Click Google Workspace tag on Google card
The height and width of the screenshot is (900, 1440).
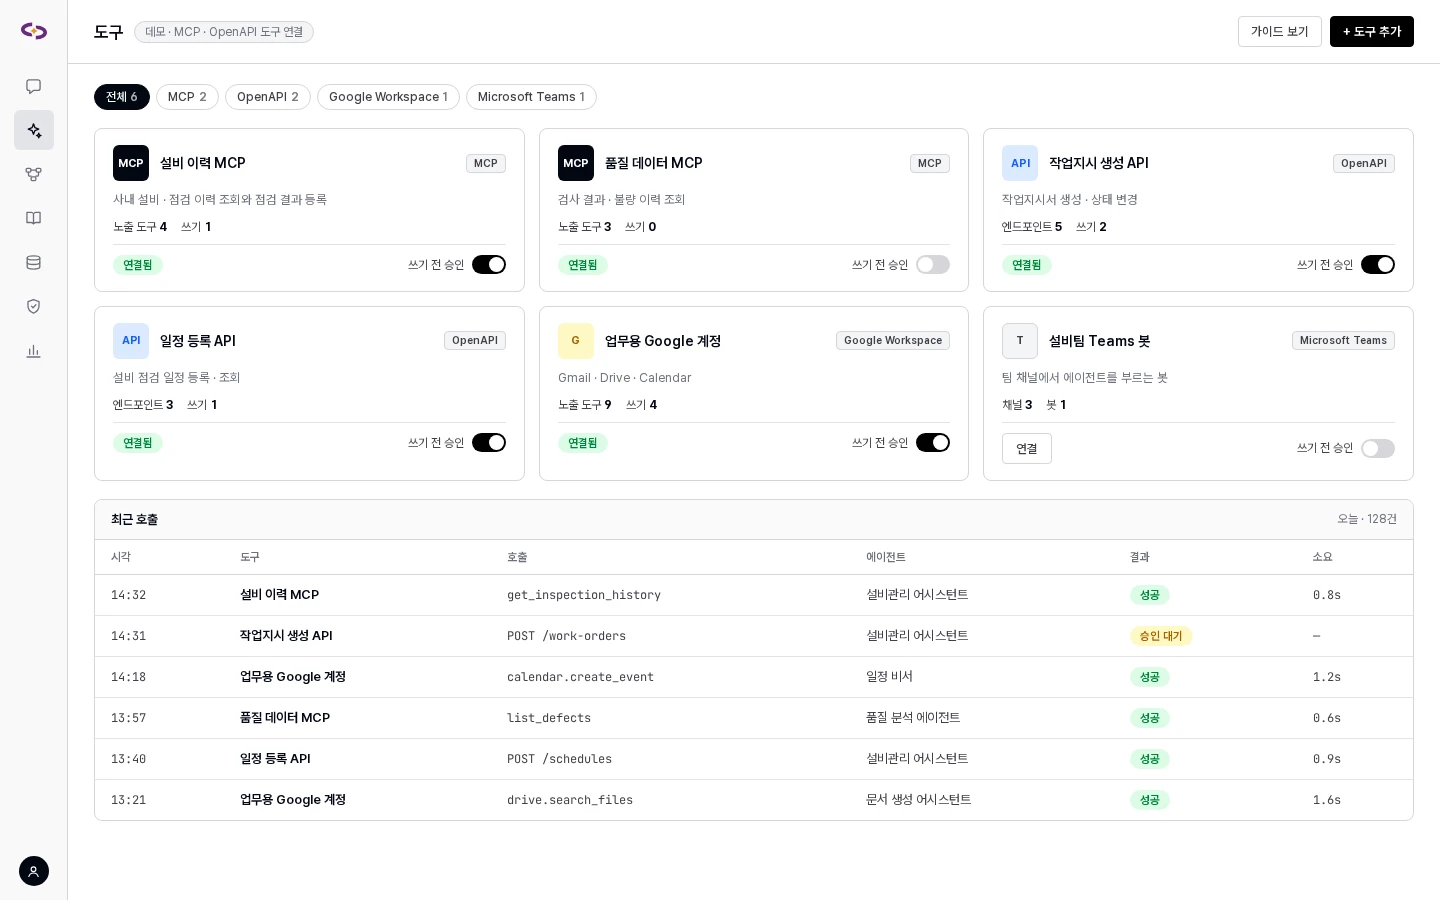[893, 341]
